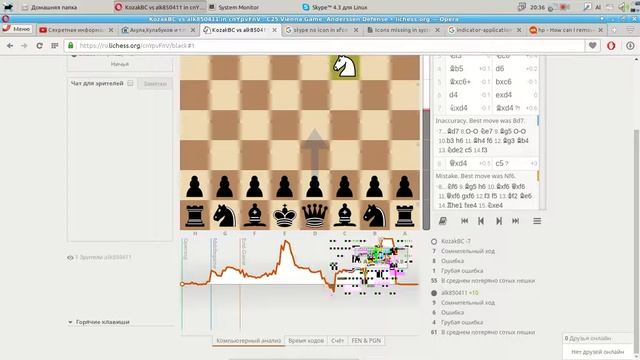This screenshot has height=360, width=640.
Task: Select the black pawn on the H file
Action: [195, 187]
